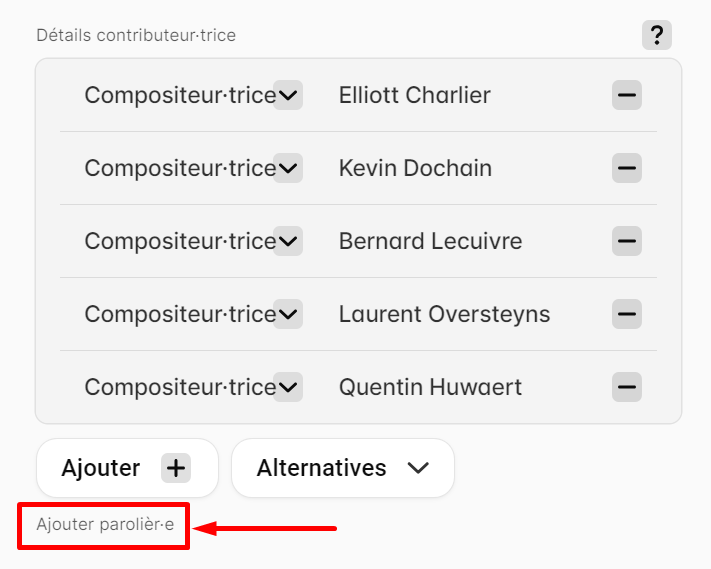This screenshot has width=711, height=569.
Task: Click the Ajouter button
Action: click(x=127, y=468)
